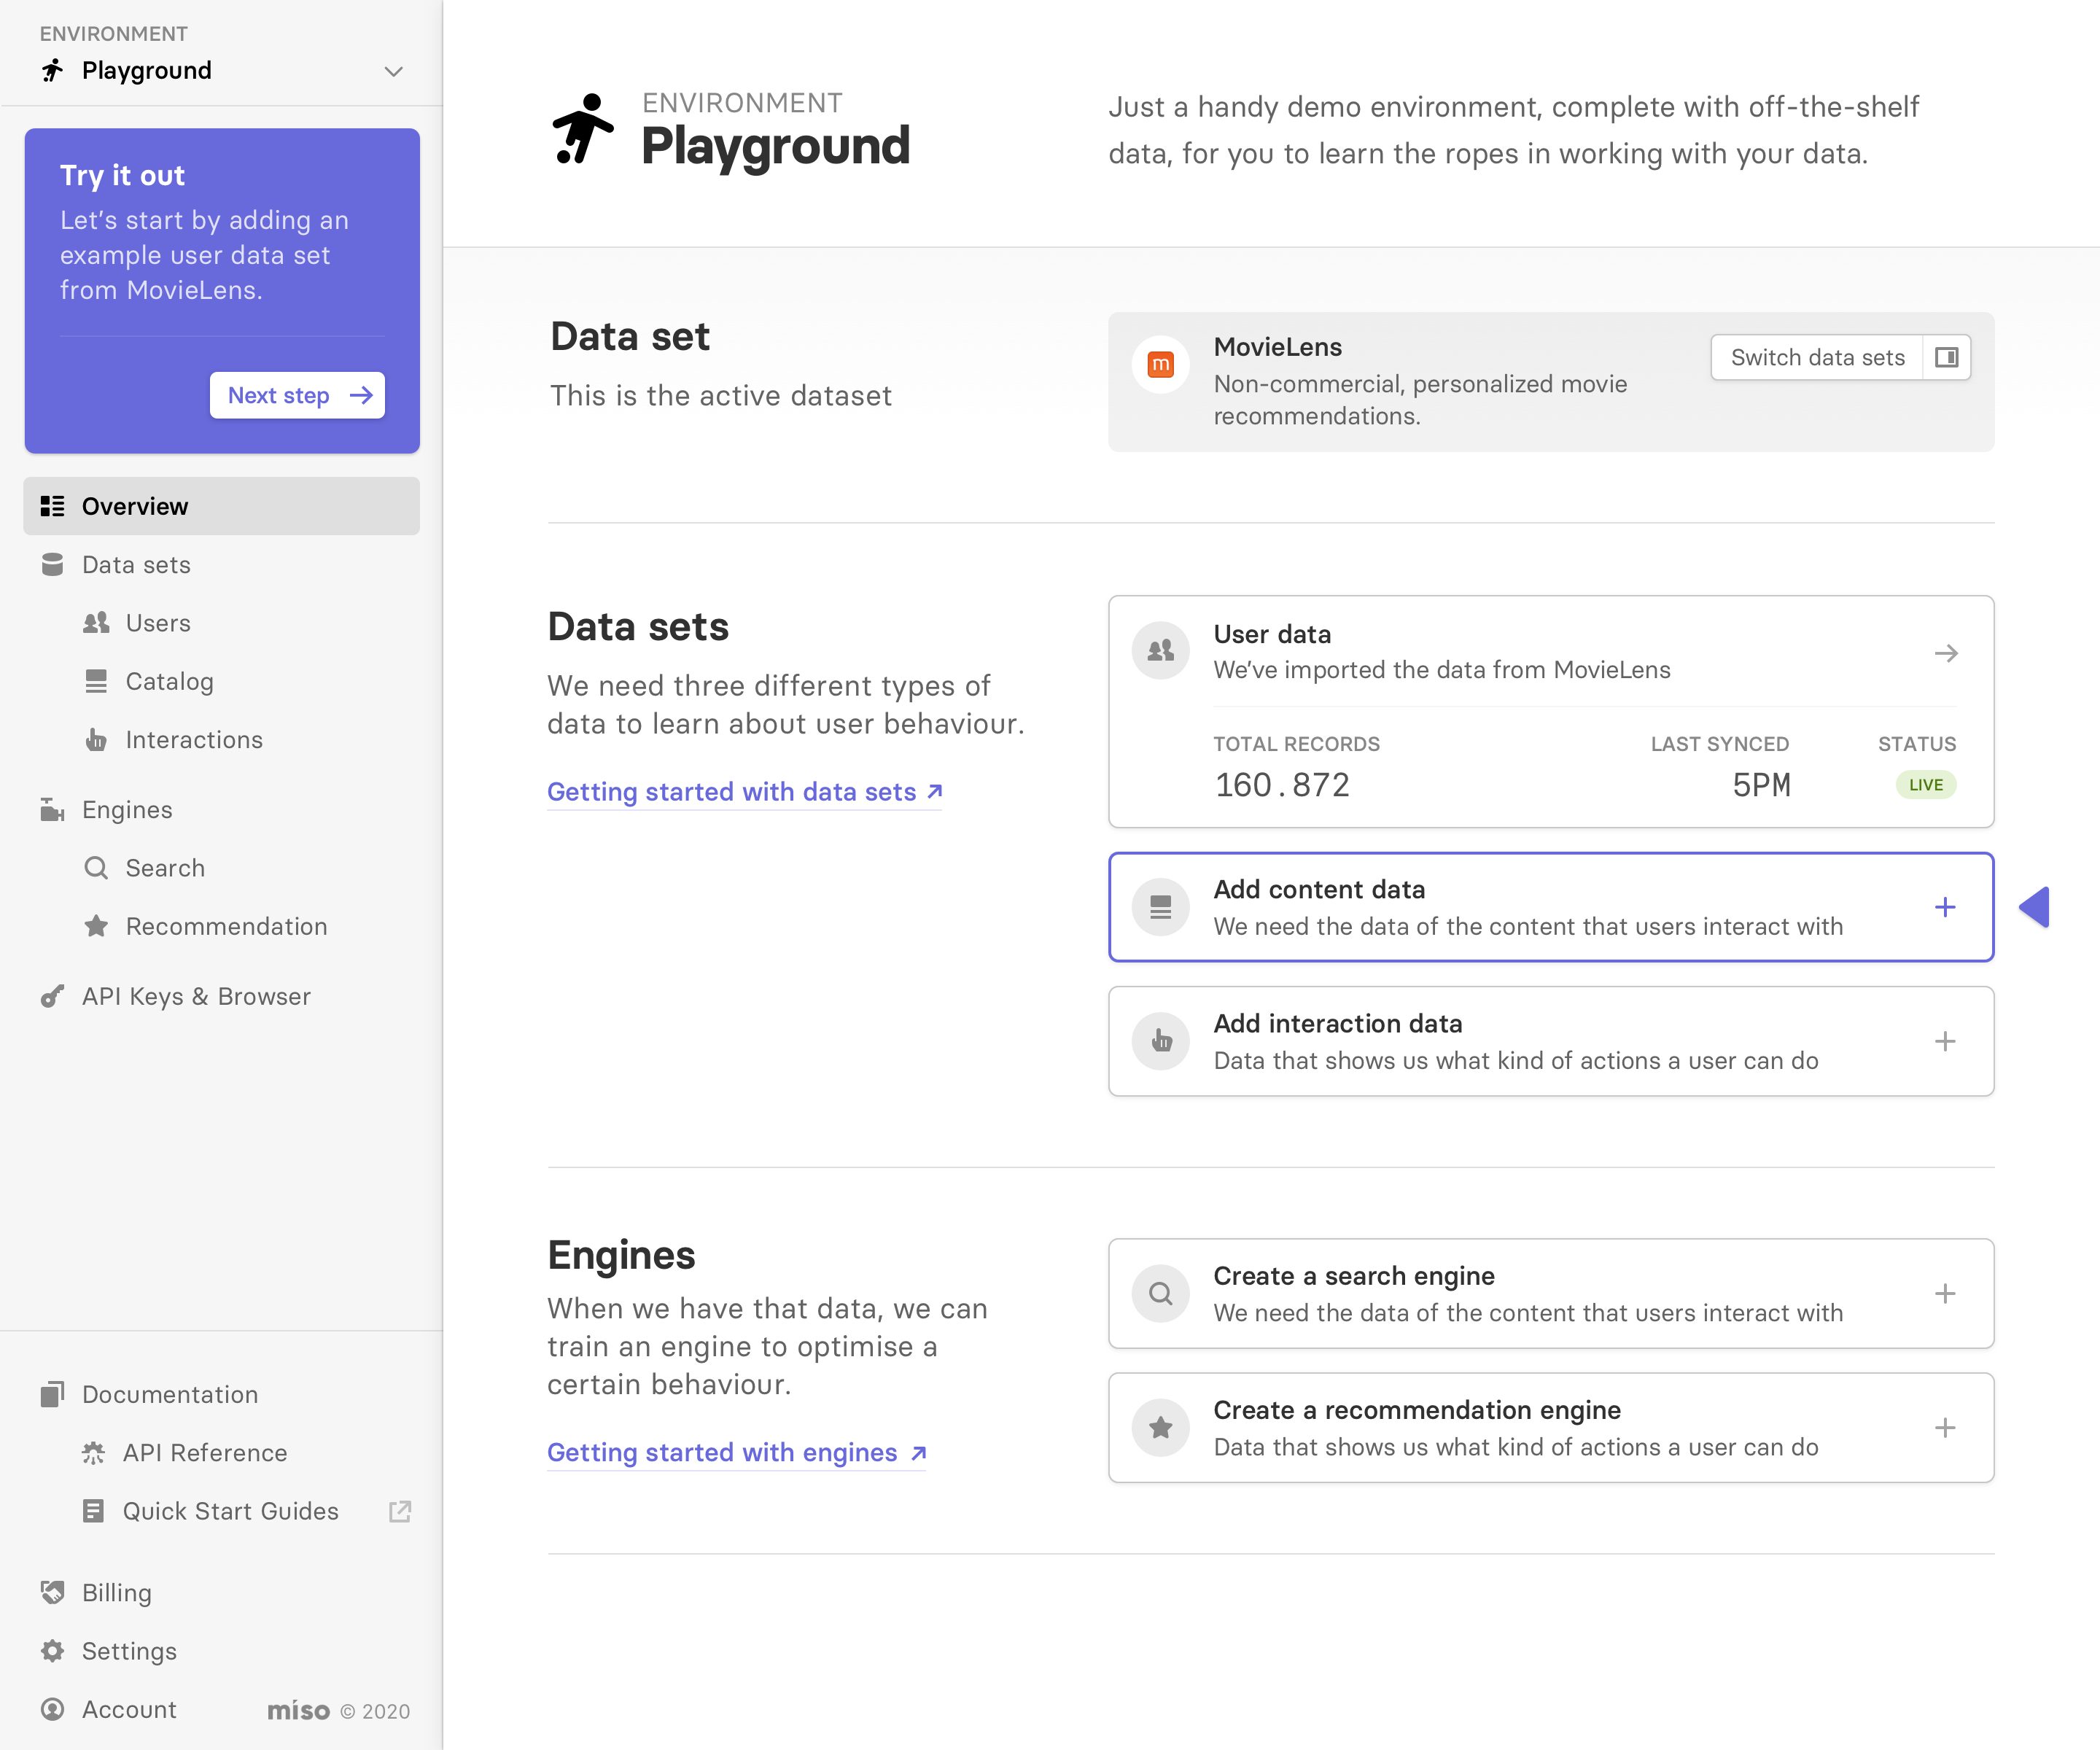Select Overview in the sidebar
This screenshot has height=1750, width=2100.
coord(221,506)
